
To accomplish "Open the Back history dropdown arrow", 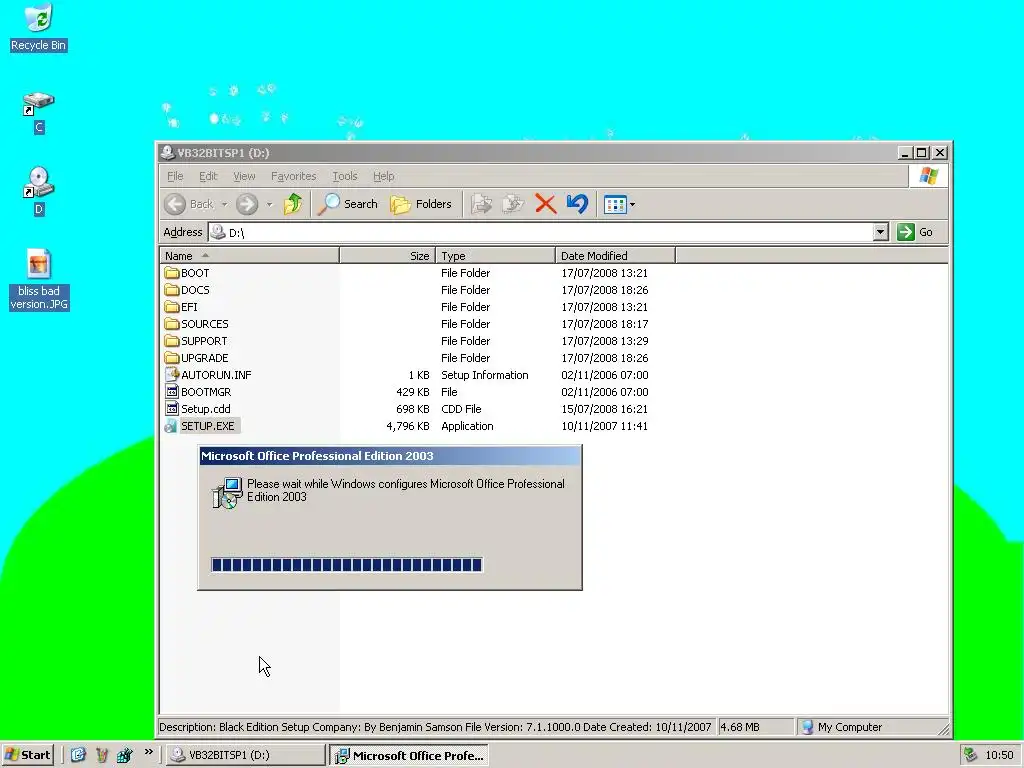I will 224,204.
